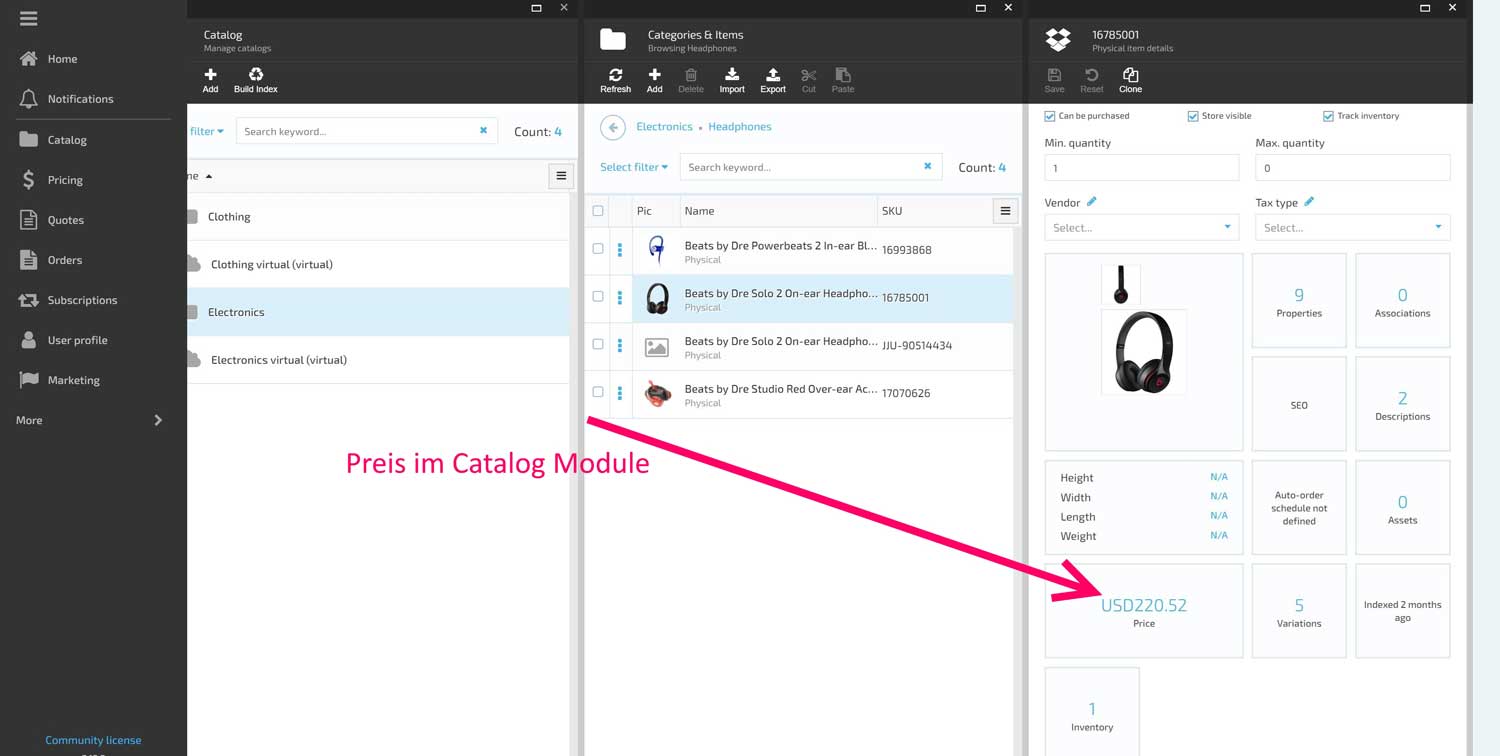This screenshot has width=1500, height=756.
Task: Open the hamburger main menu
Action: click(x=28, y=19)
